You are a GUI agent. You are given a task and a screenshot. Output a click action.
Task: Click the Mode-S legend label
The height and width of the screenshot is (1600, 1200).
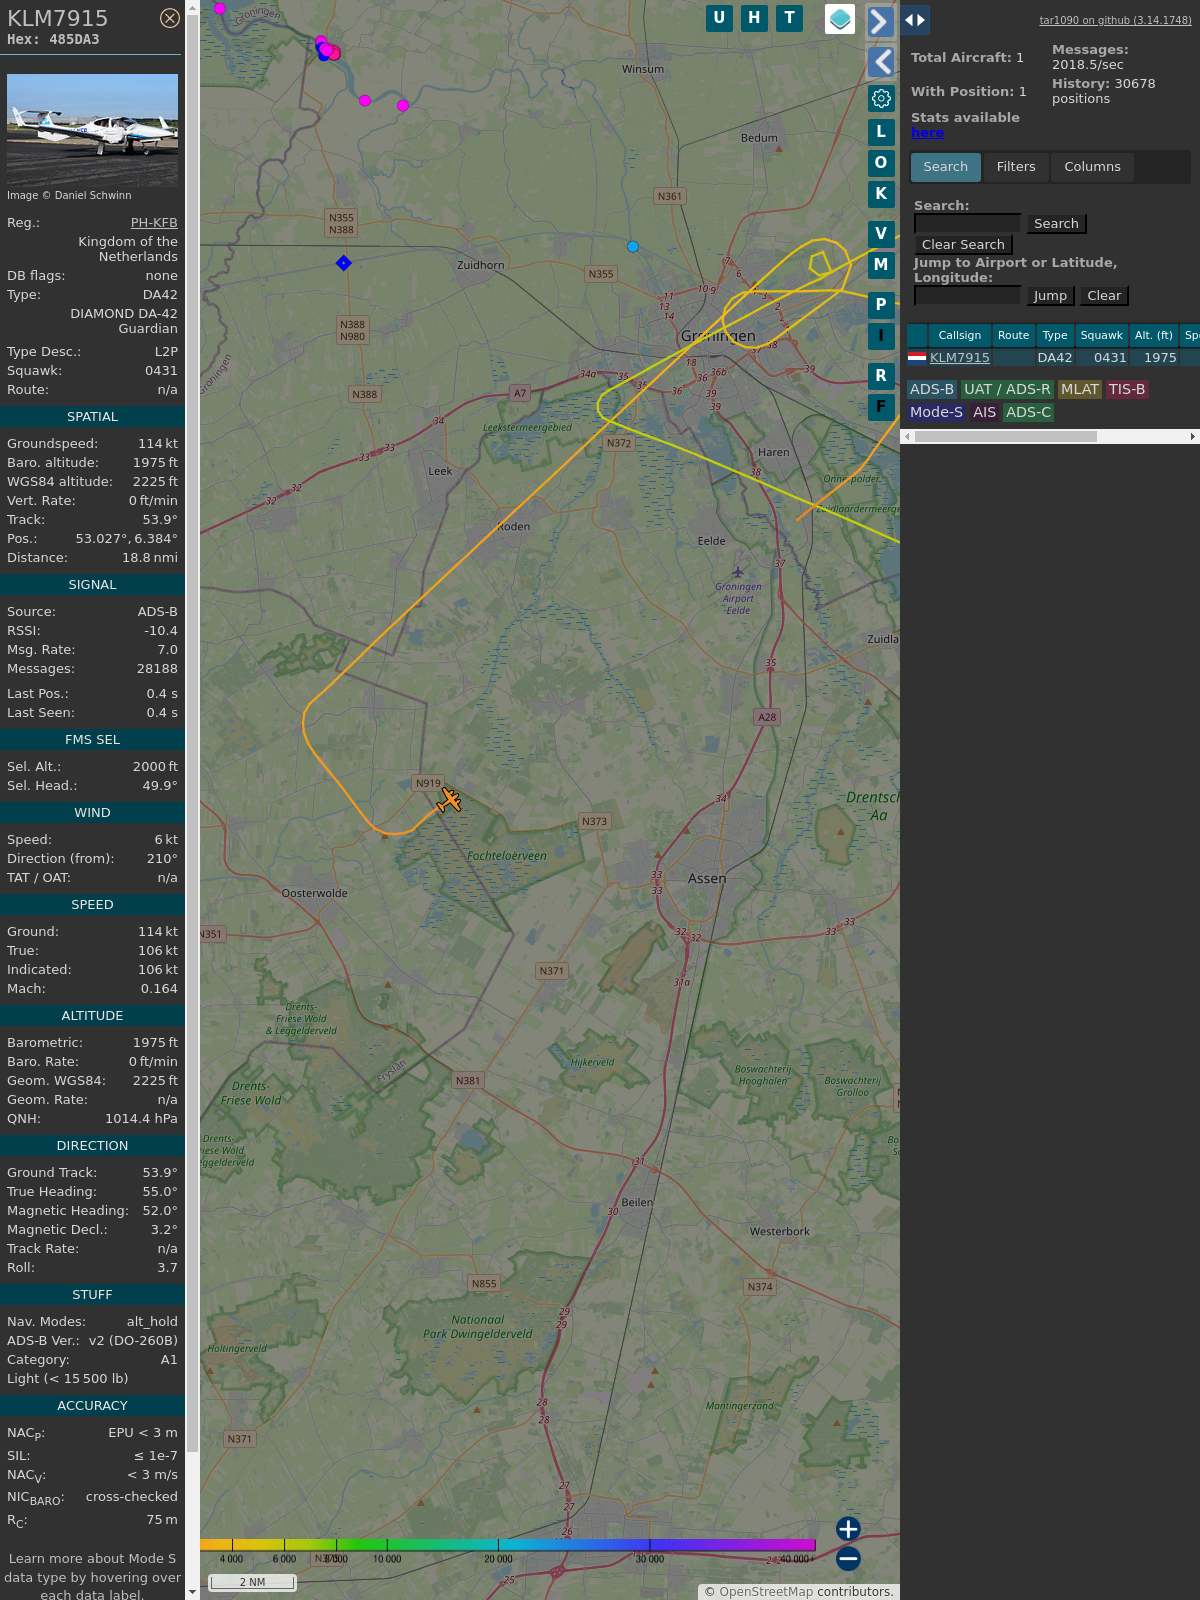(936, 412)
